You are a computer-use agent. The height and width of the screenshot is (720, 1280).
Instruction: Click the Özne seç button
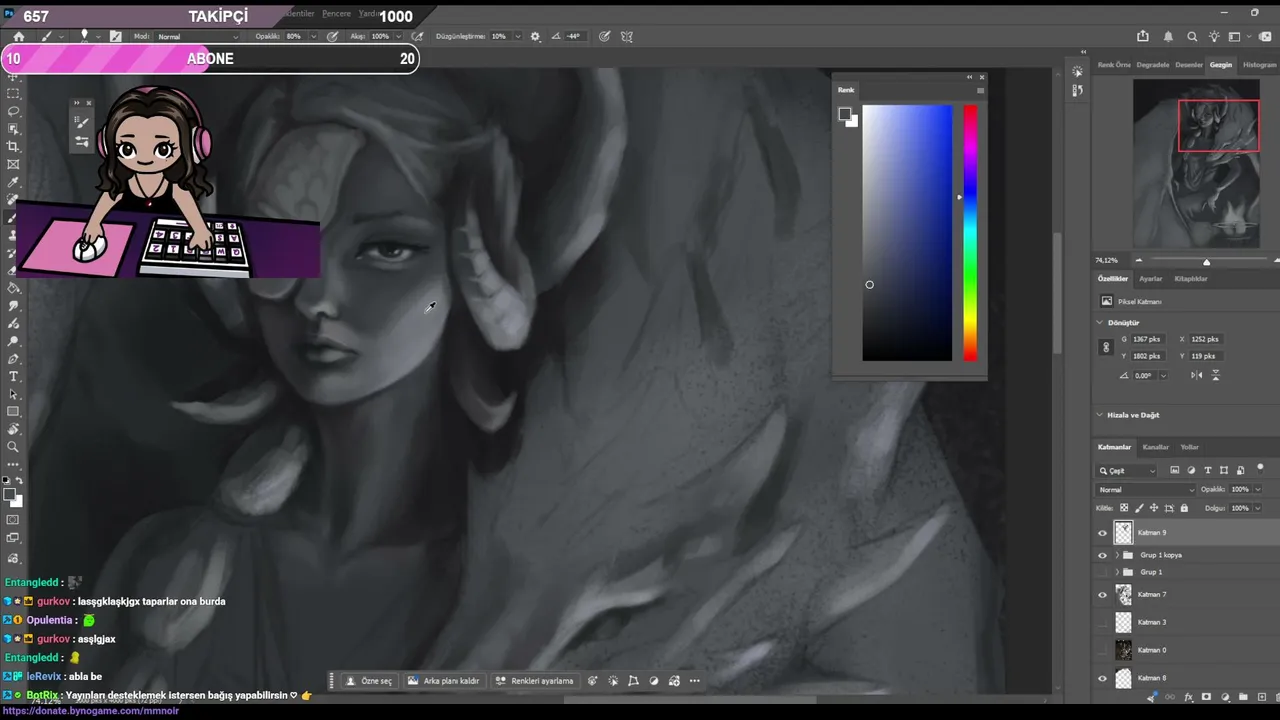coord(369,681)
